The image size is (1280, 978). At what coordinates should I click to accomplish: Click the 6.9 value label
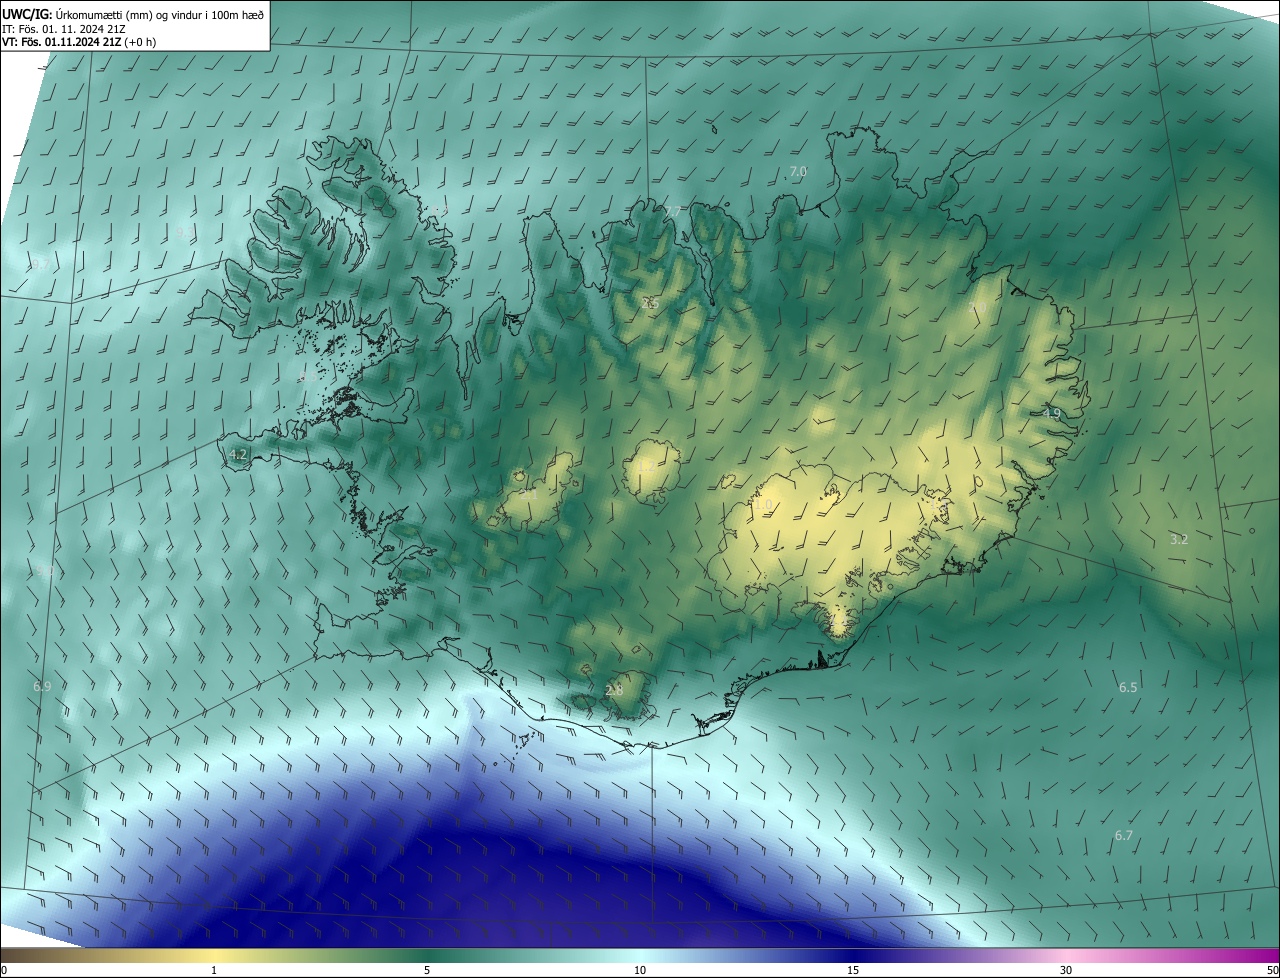pos(42,687)
